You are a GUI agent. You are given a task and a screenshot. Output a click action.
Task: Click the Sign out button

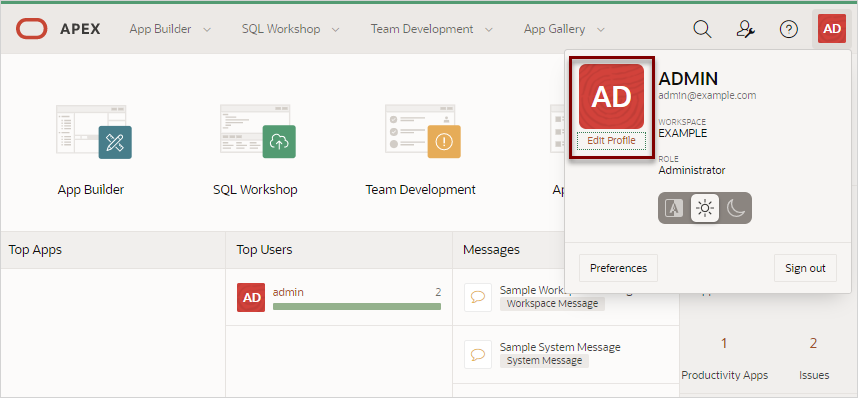[x=805, y=268]
